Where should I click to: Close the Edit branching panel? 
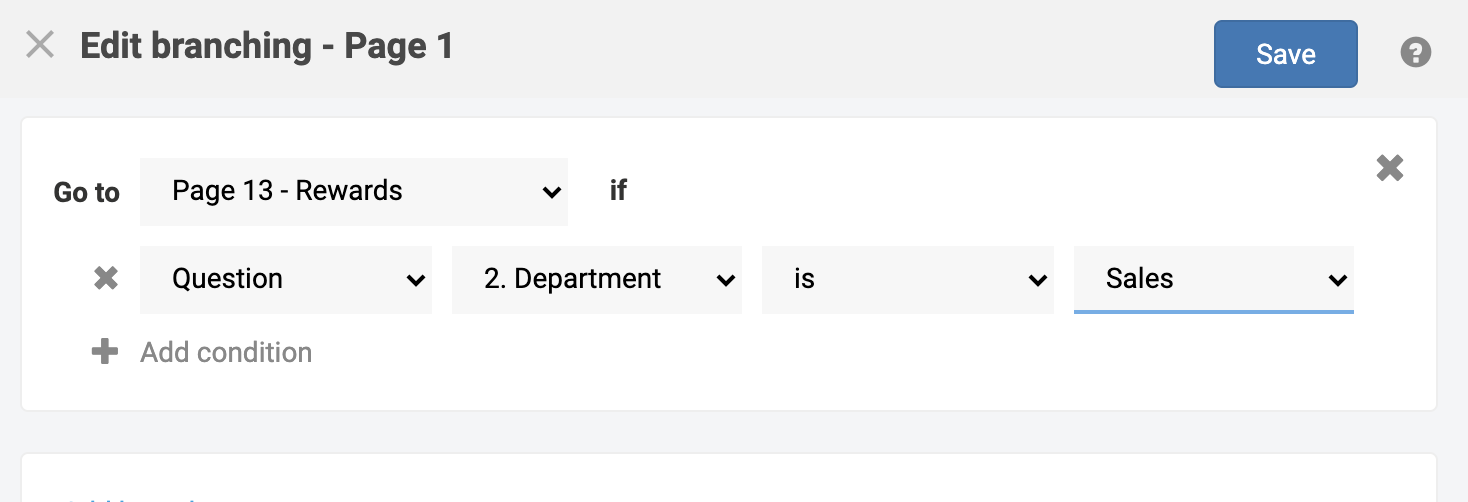(40, 45)
